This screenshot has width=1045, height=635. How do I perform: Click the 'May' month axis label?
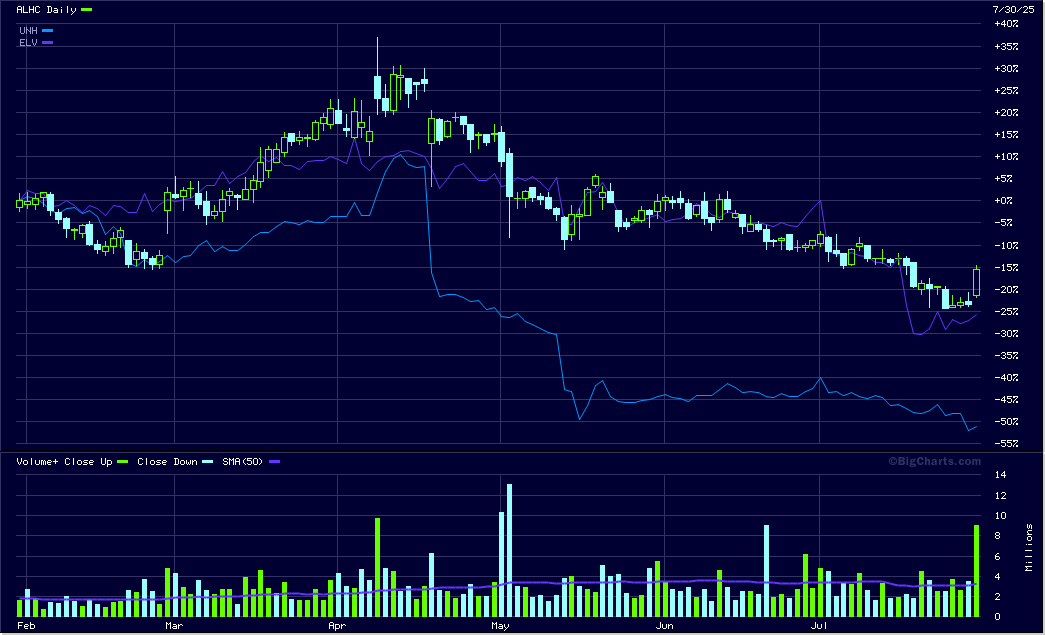(500, 626)
